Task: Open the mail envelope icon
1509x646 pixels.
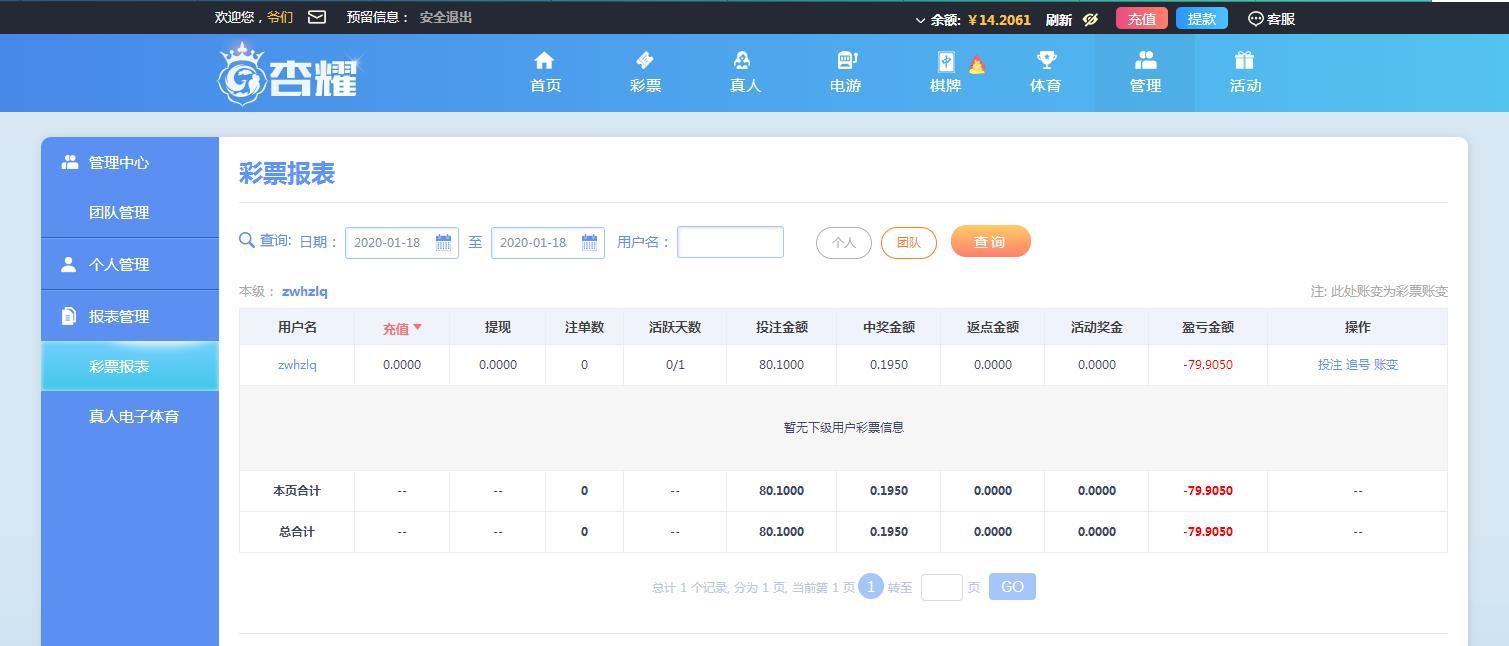Action: click(317, 17)
